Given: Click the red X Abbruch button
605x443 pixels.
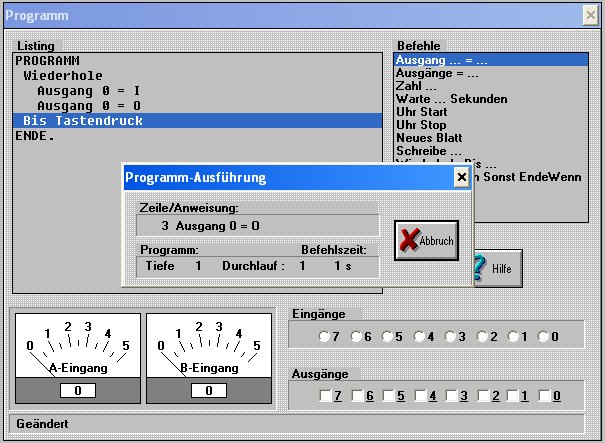Looking at the screenshot, I should (426, 241).
